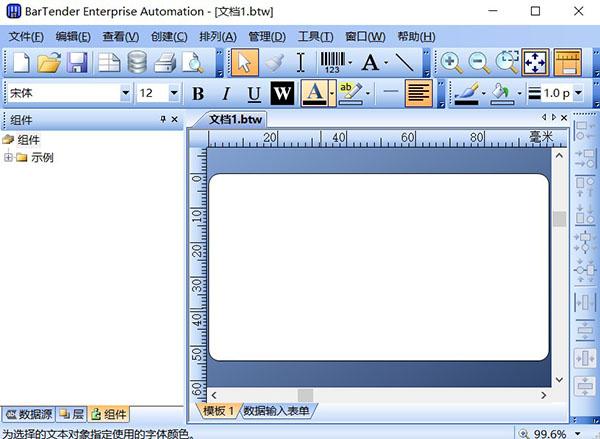Open print preview magnifier page icon
This screenshot has width=600, height=439.
[x=192, y=62]
